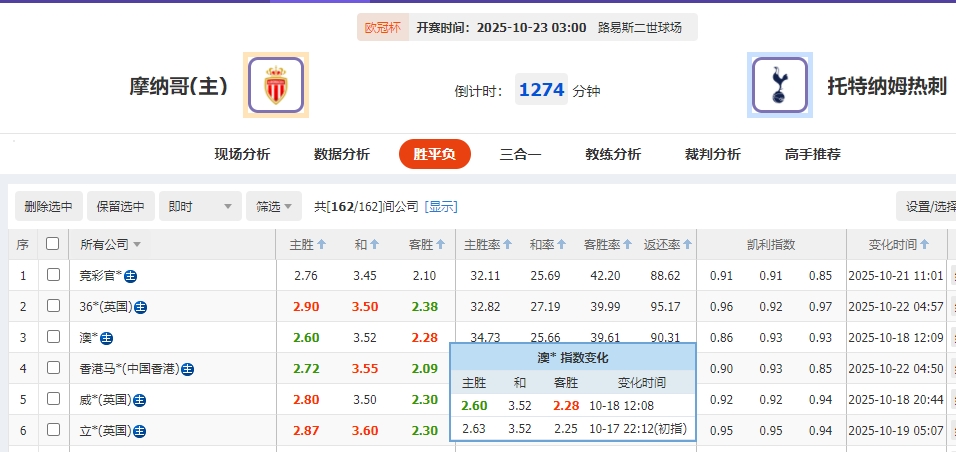
Task: Click the 主 badge beside 香港马*(中国香港)
Action: coord(187,370)
